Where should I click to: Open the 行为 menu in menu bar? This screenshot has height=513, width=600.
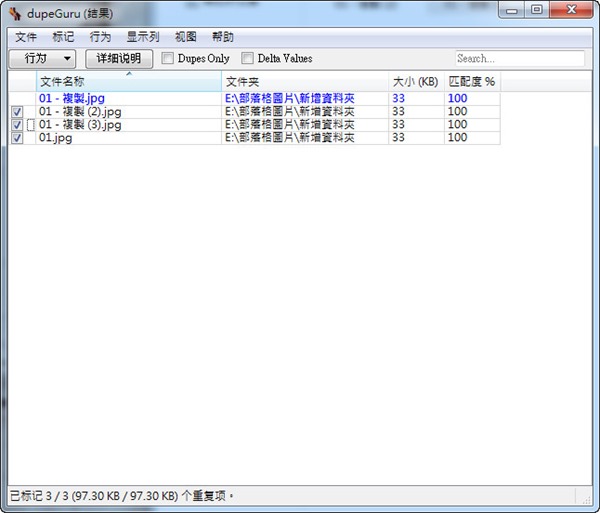(100, 37)
